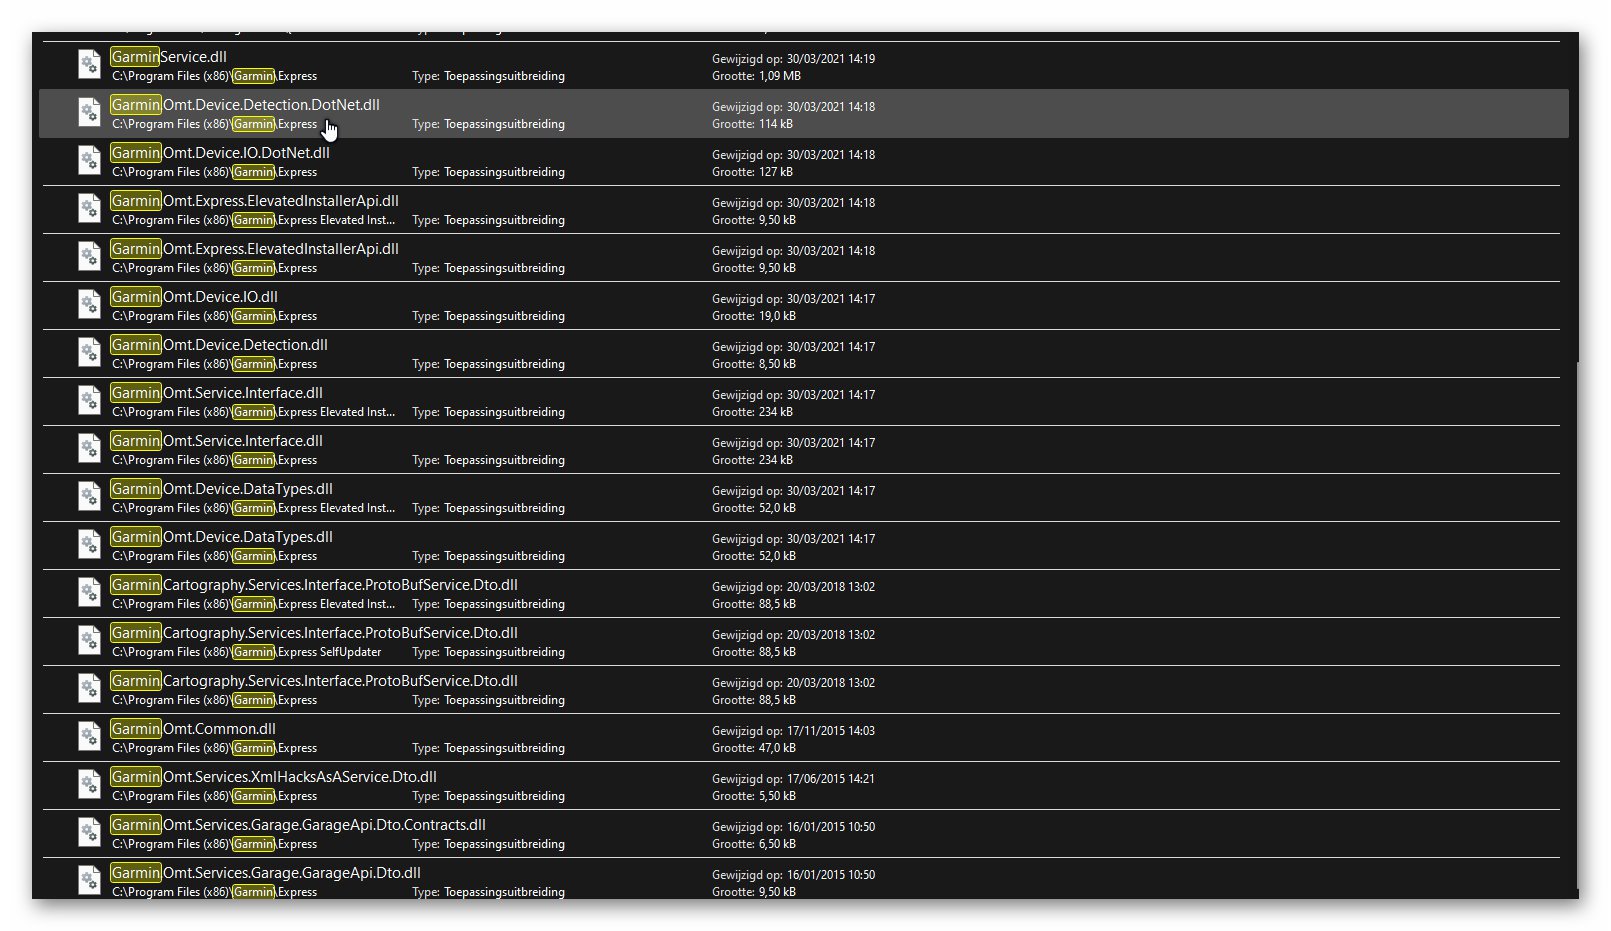Click the last Cartography ProtoBufService.Dto.dll result in Garmin\Express
The height and width of the screenshot is (931, 1611).
[x=314, y=681]
